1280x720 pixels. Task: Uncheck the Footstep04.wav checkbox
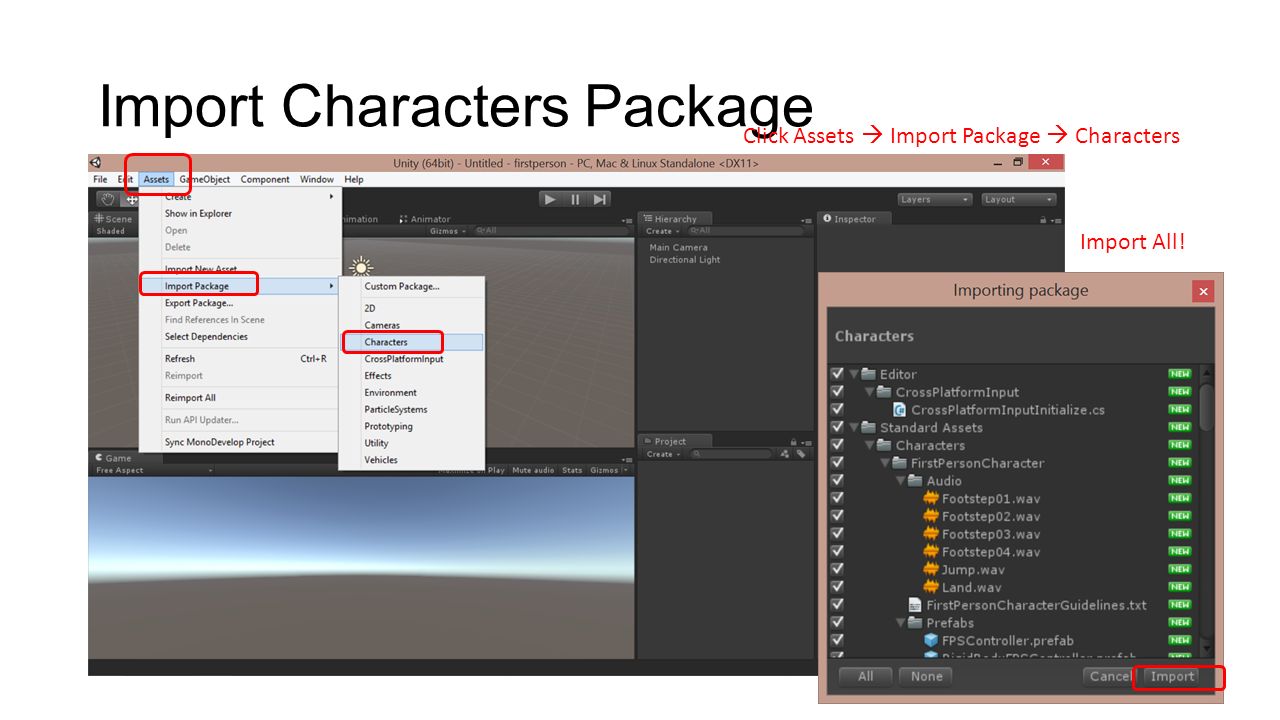838,551
